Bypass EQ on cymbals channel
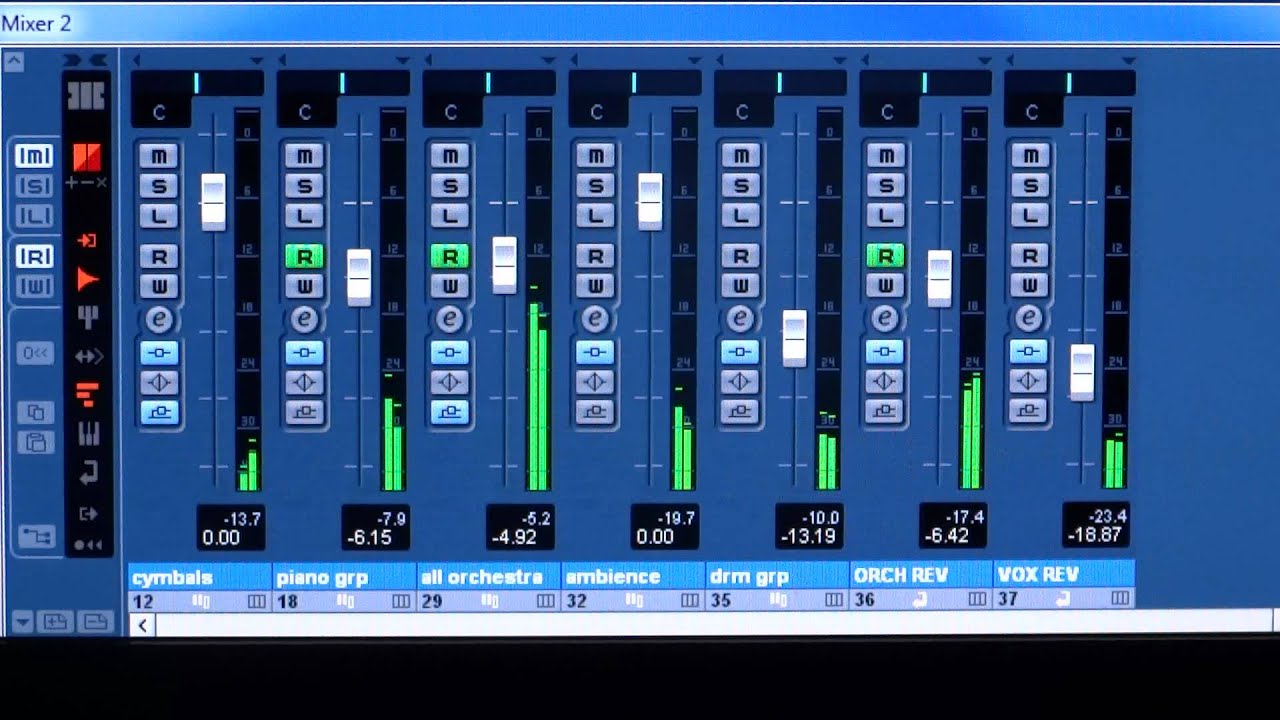 point(159,382)
